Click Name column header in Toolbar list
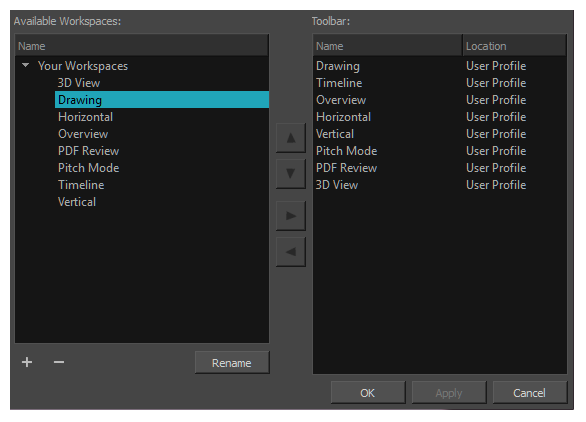The height and width of the screenshot is (422, 586). (x=388, y=46)
